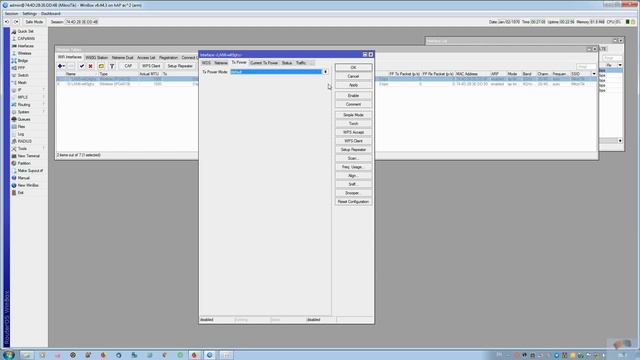Open the Traffic tab in the Interface dialog
The width and height of the screenshot is (640, 360).
tap(301, 63)
